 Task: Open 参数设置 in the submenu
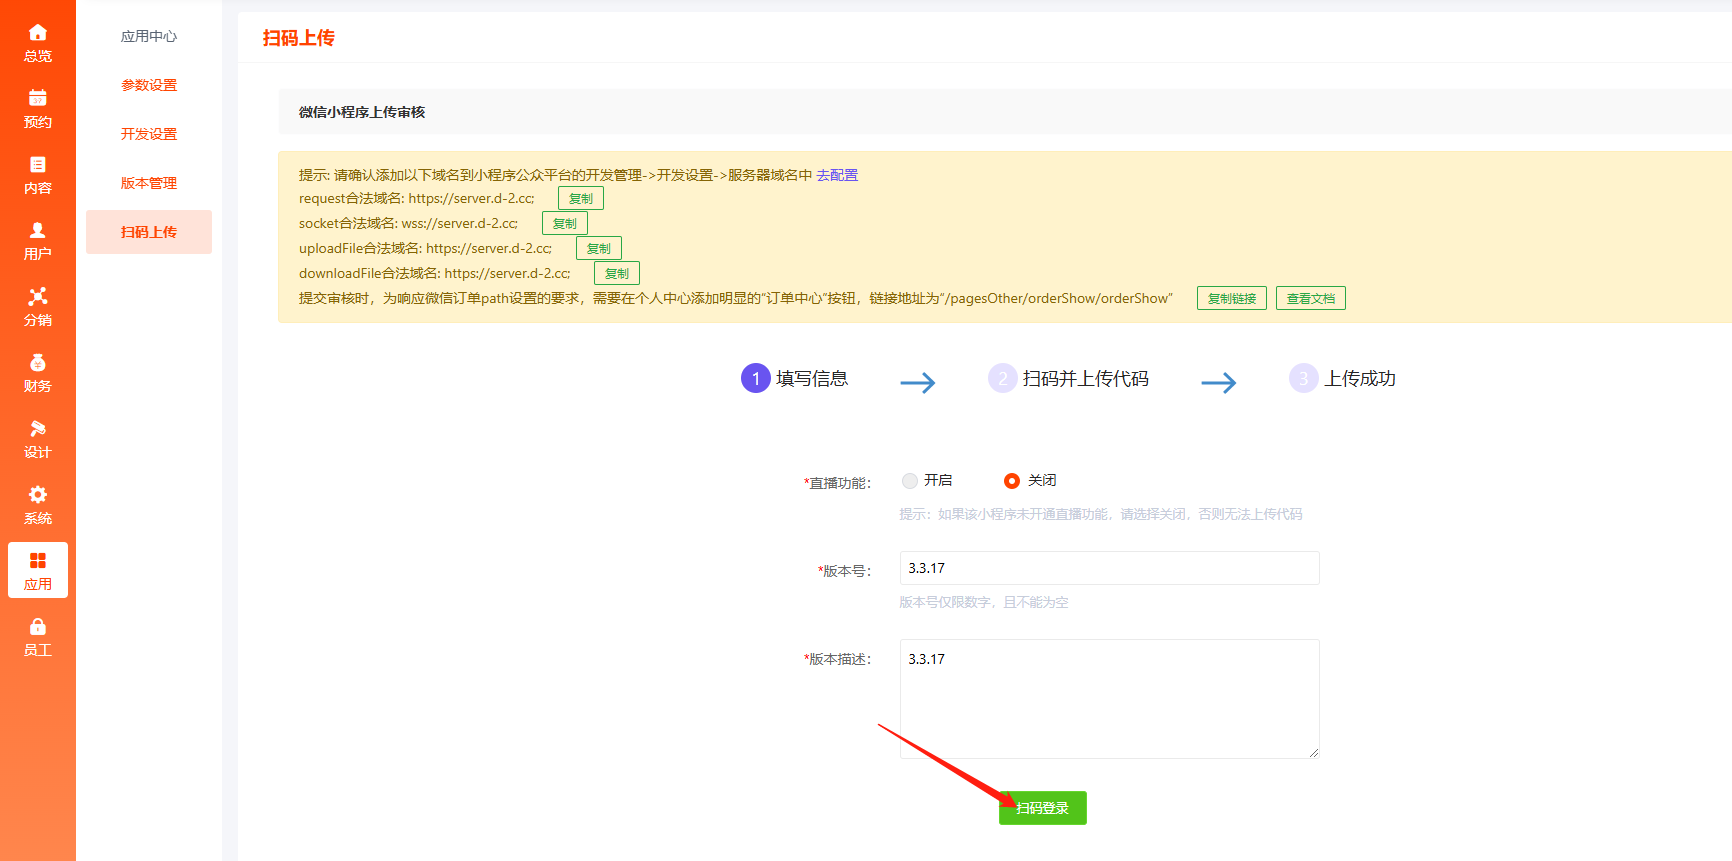(149, 85)
